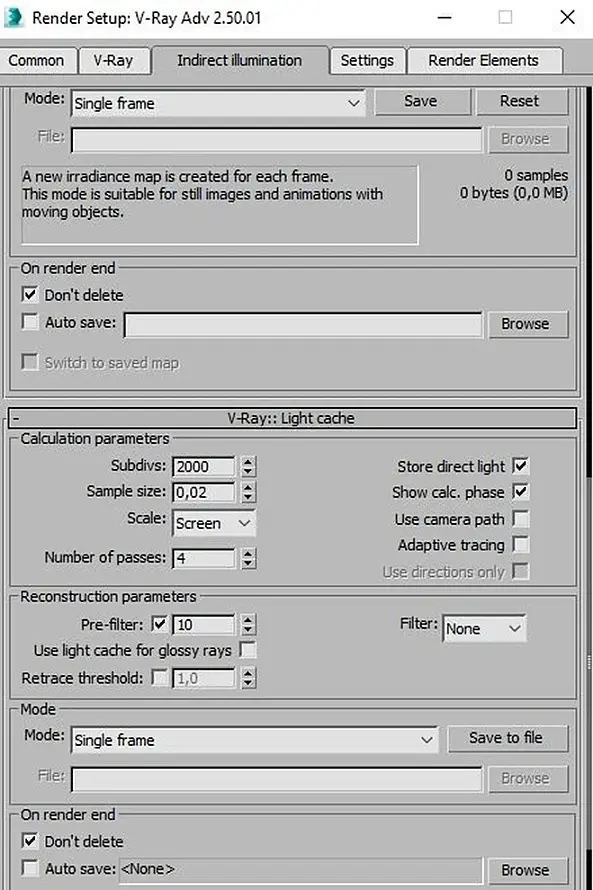This screenshot has height=890, width=593.
Task: Click the Pre-filter value spinner arrows
Action: pyautogui.click(x=248, y=625)
